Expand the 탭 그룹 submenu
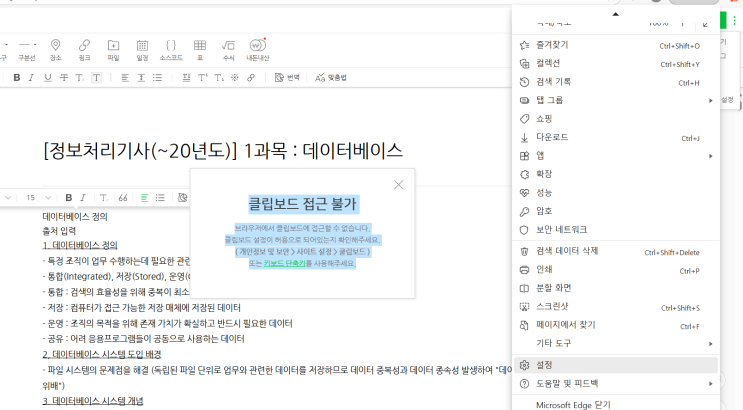Image resolution: width=743 pixels, height=410 pixels. (x=616, y=100)
